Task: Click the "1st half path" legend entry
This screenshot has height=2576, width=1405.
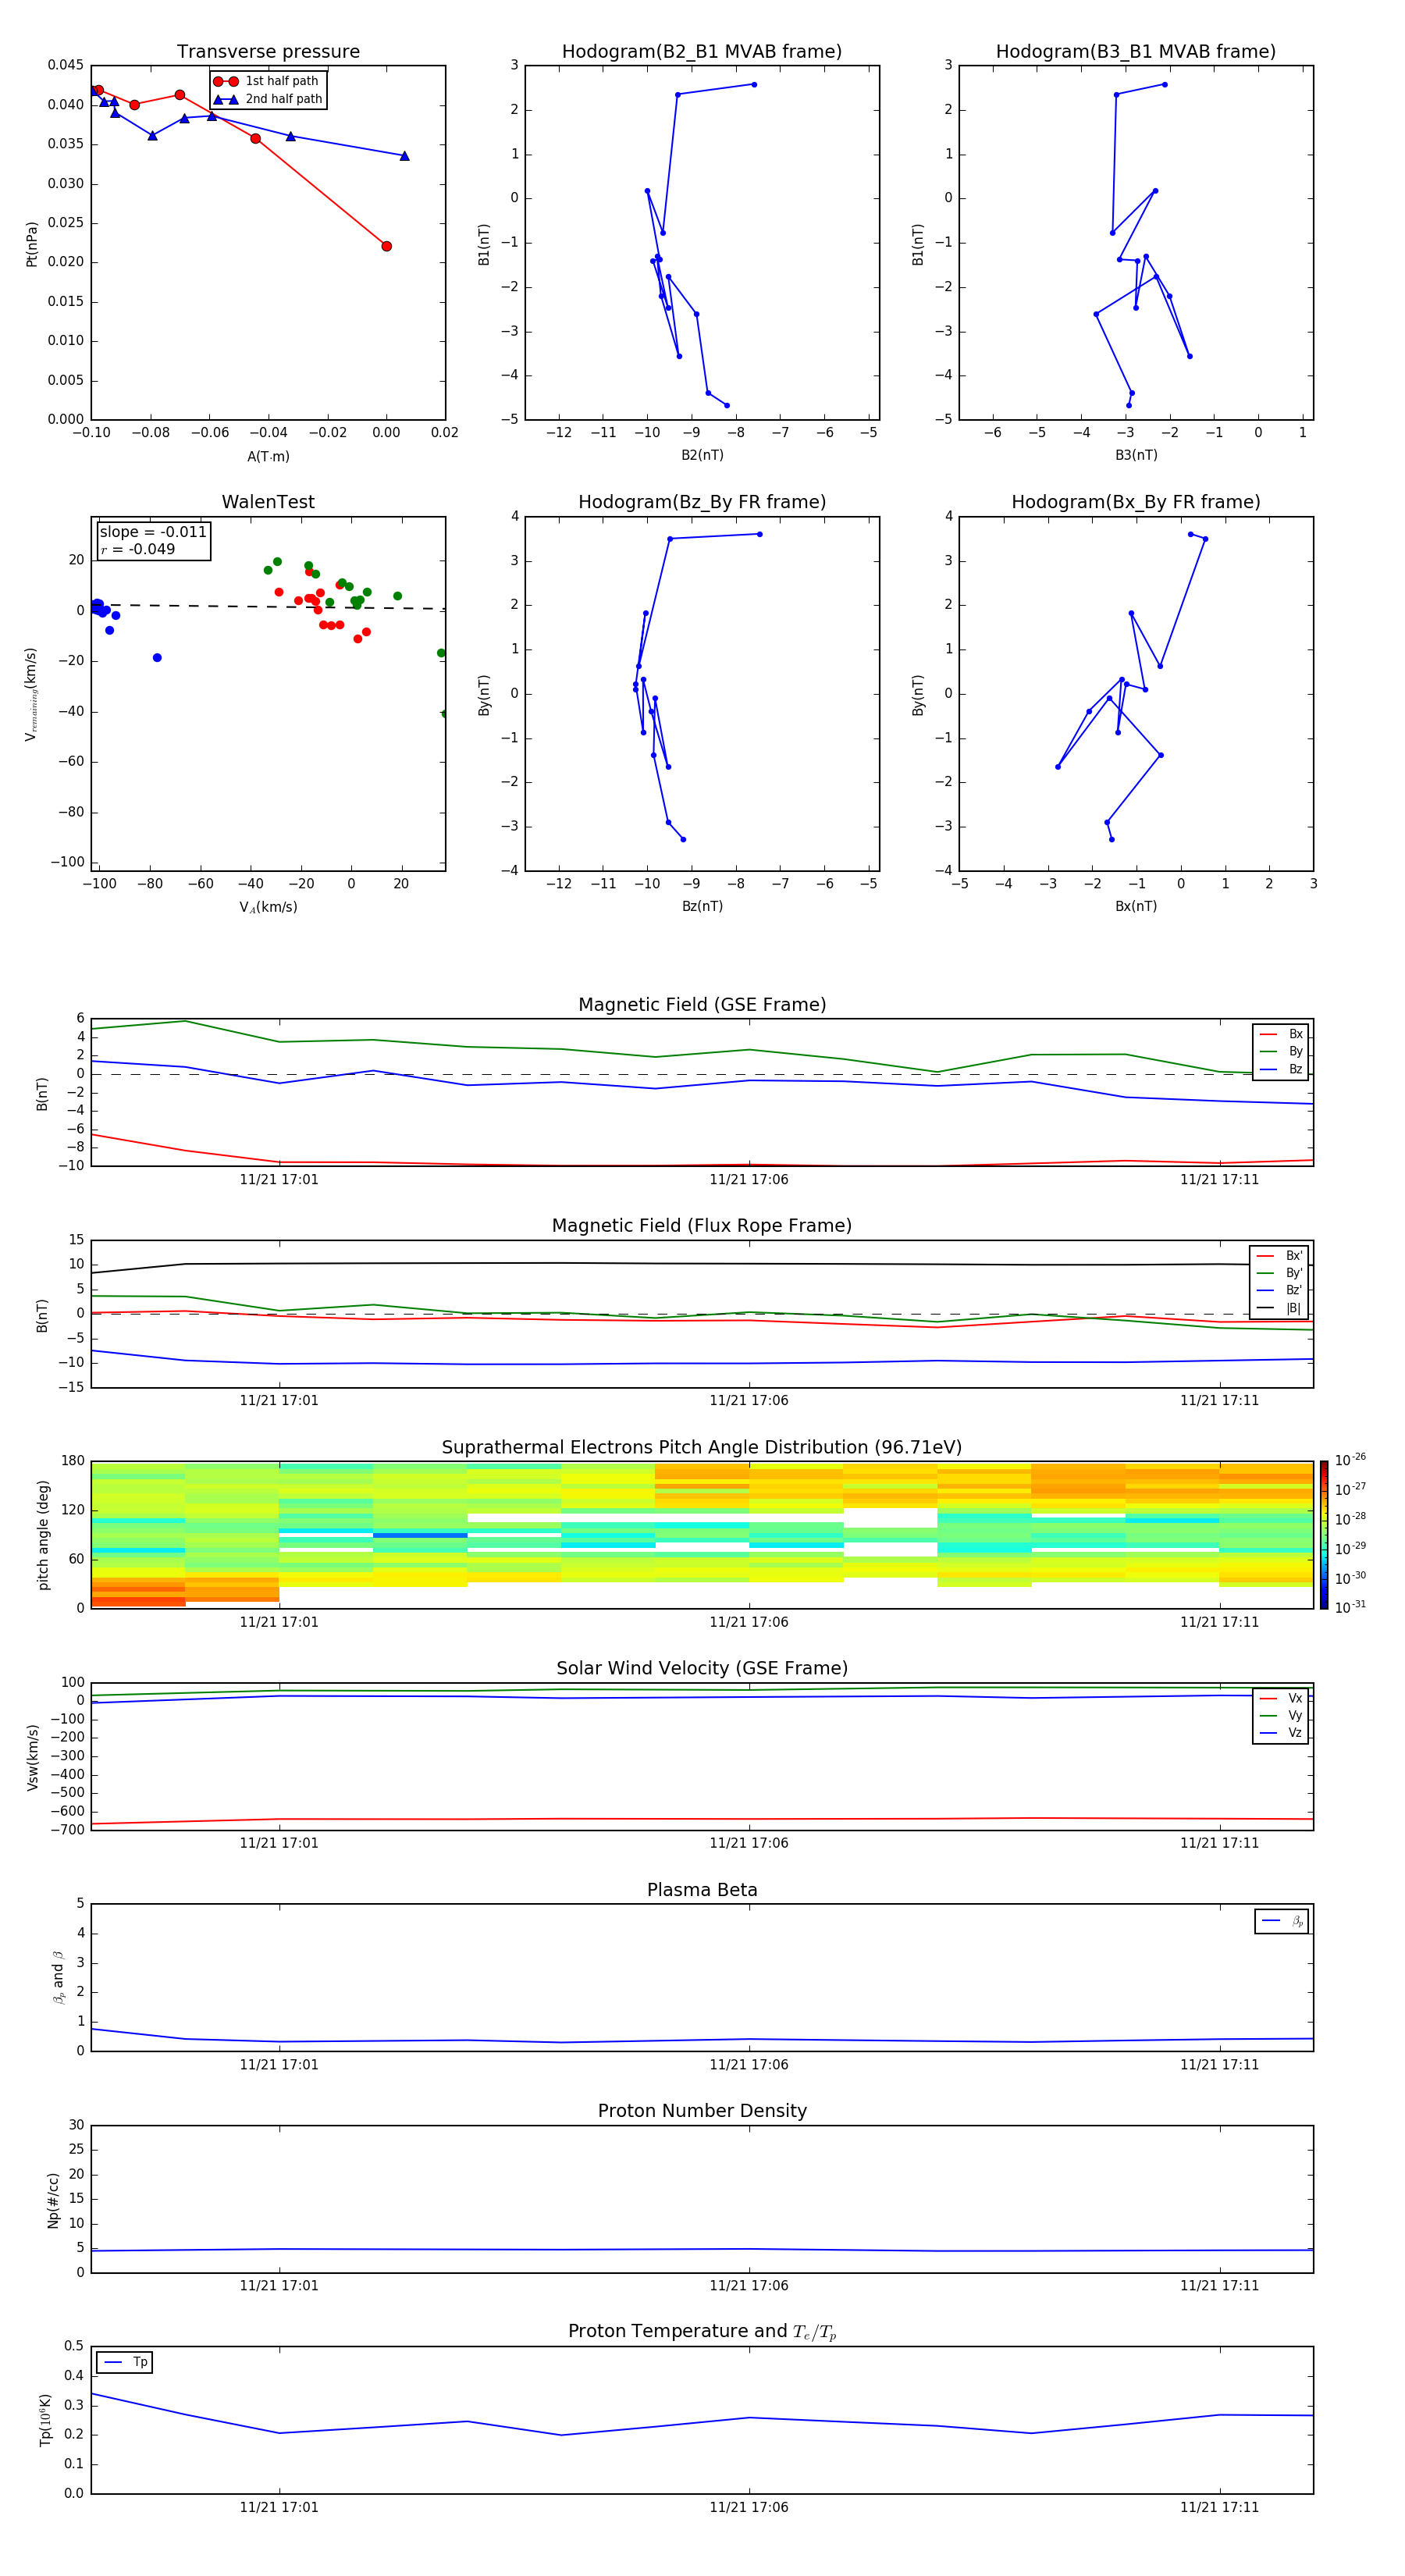Action: [266, 81]
